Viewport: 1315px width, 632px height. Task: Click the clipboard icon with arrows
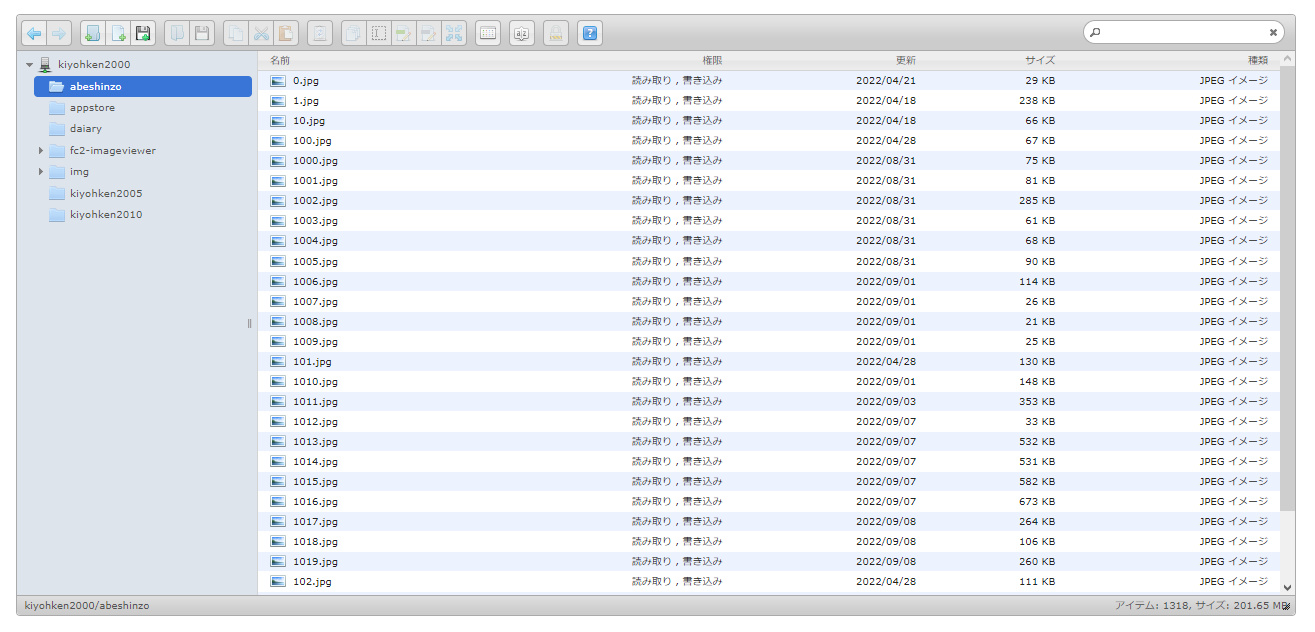click(x=319, y=33)
